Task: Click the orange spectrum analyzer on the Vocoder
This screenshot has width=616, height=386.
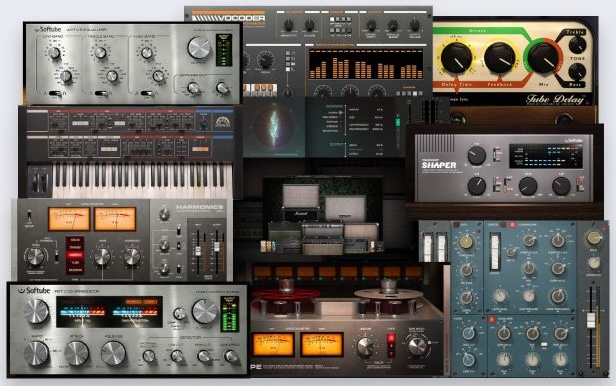Action: pos(366,64)
